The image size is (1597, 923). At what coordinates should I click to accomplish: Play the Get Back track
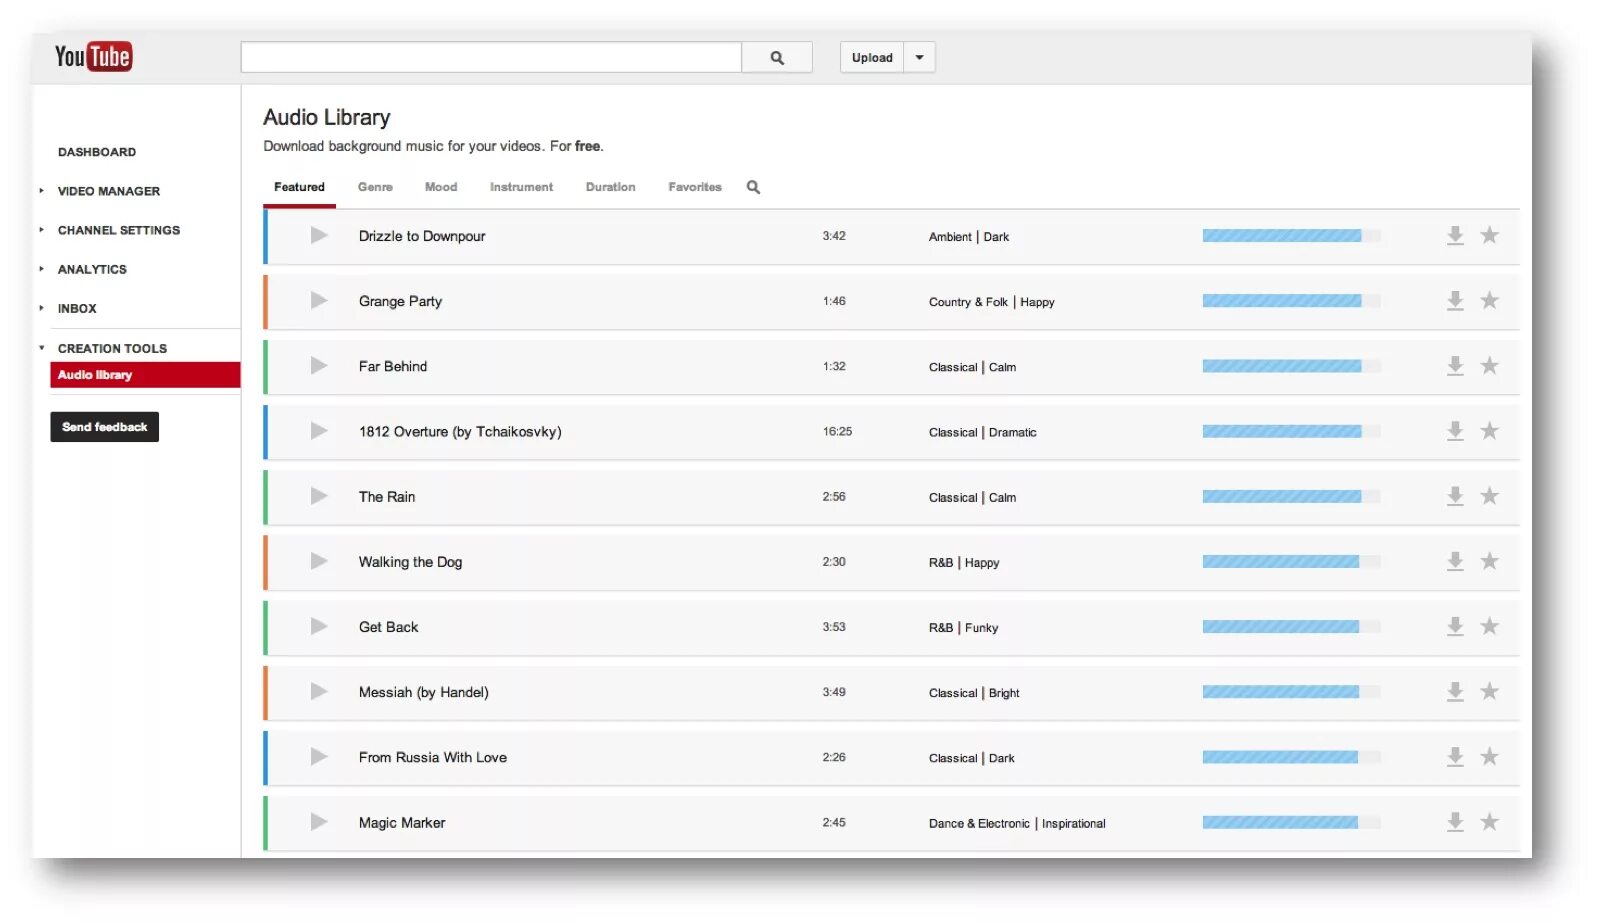[319, 627]
